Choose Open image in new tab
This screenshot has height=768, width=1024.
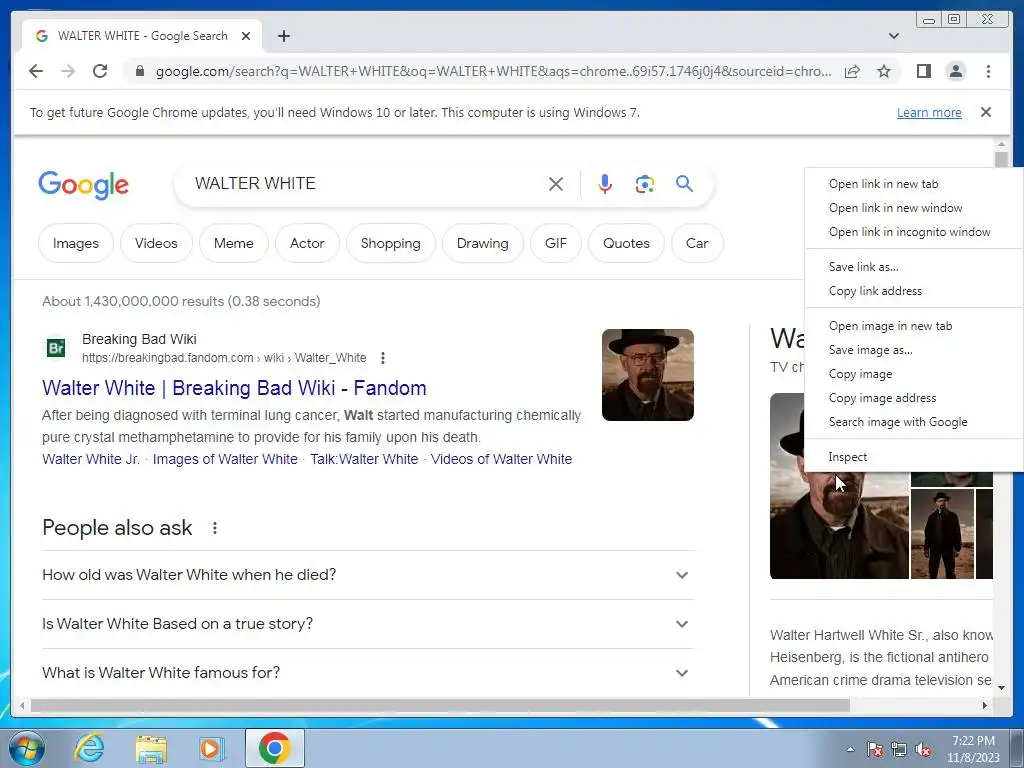click(x=914, y=326)
